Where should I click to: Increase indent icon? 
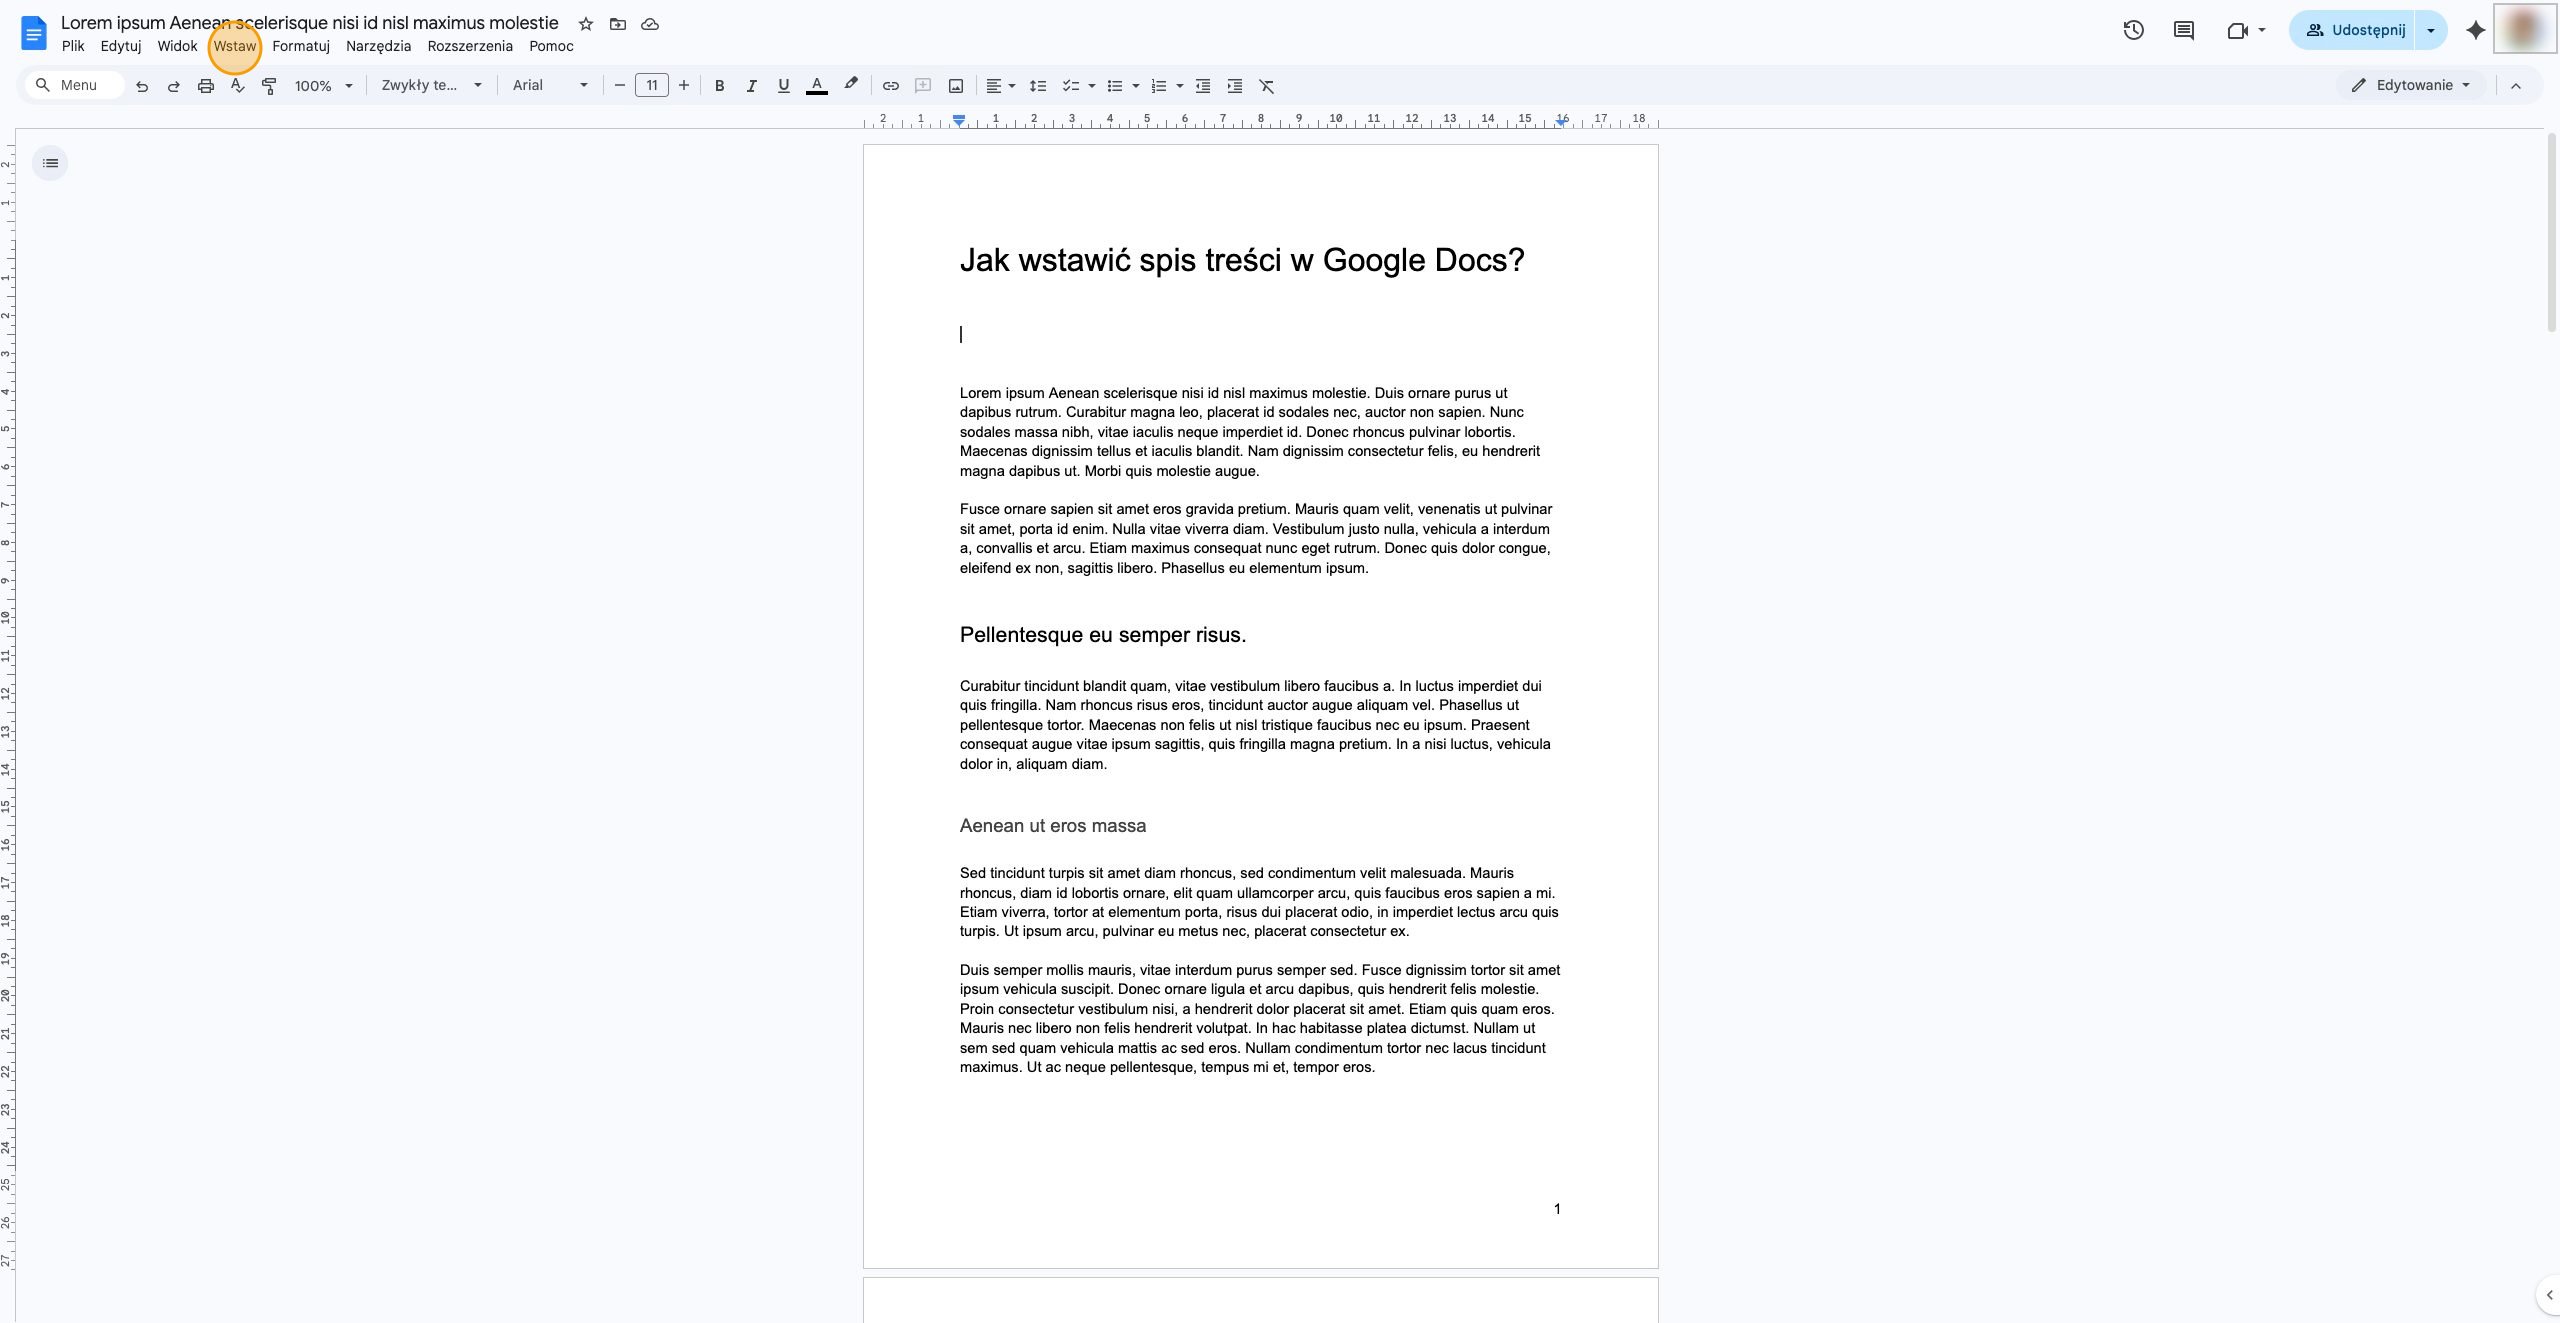pyautogui.click(x=1235, y=86)
